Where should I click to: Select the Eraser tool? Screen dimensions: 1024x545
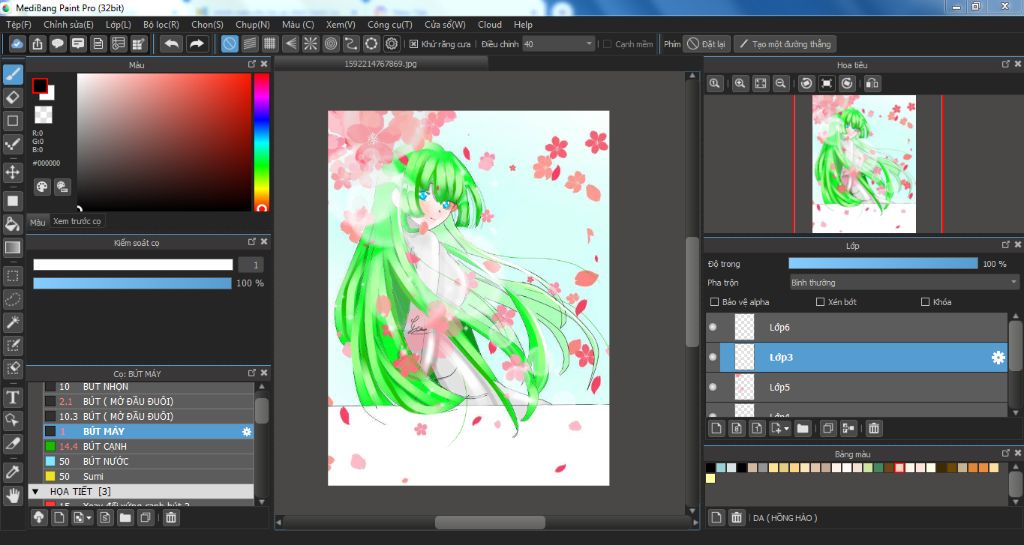(12, 97)
